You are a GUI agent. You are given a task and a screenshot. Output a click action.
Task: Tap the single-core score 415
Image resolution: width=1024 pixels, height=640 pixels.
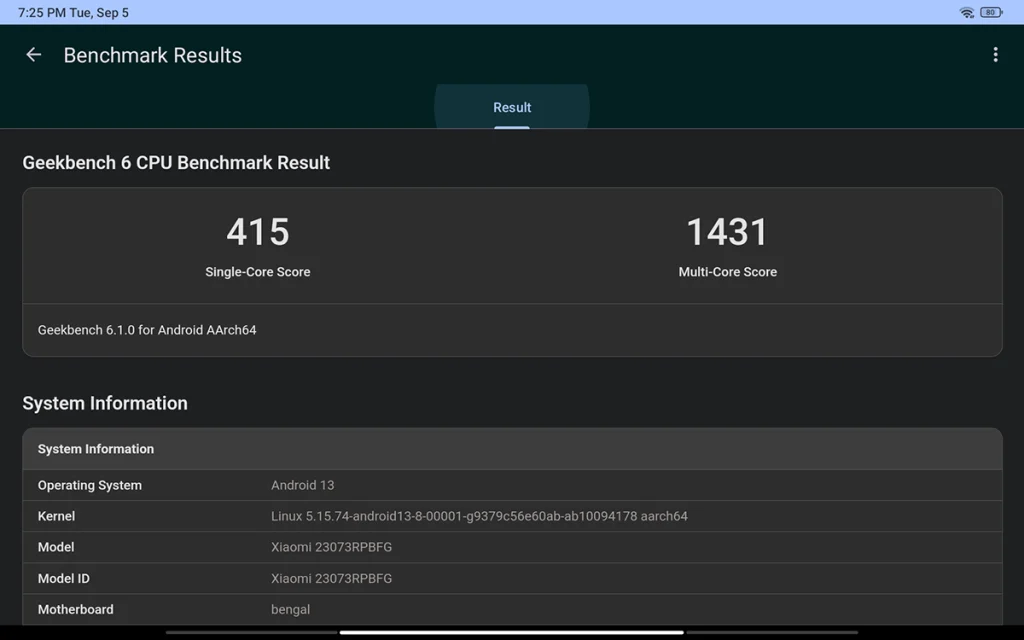[x=258, y=232]
